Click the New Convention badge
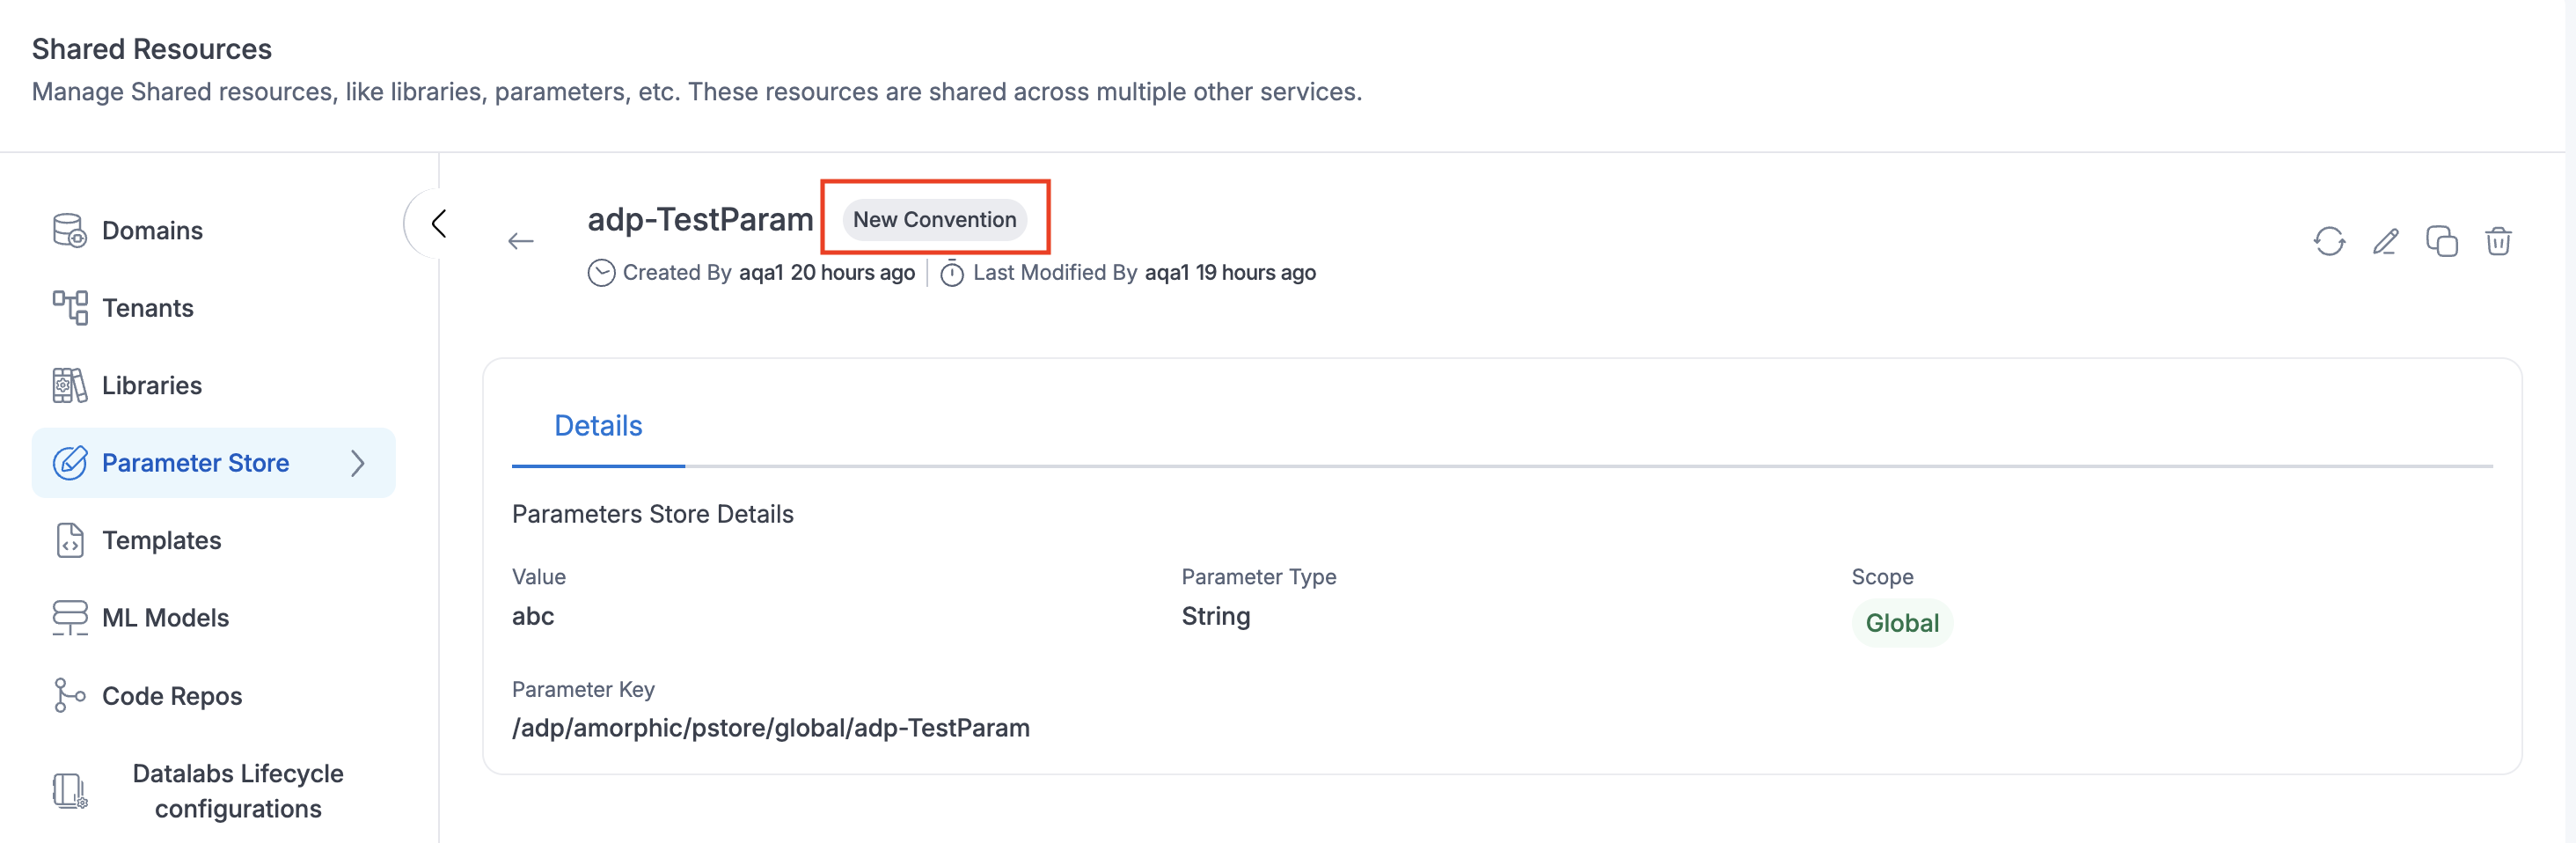The width and height of the screenshot is (2576, 843). 934,219
